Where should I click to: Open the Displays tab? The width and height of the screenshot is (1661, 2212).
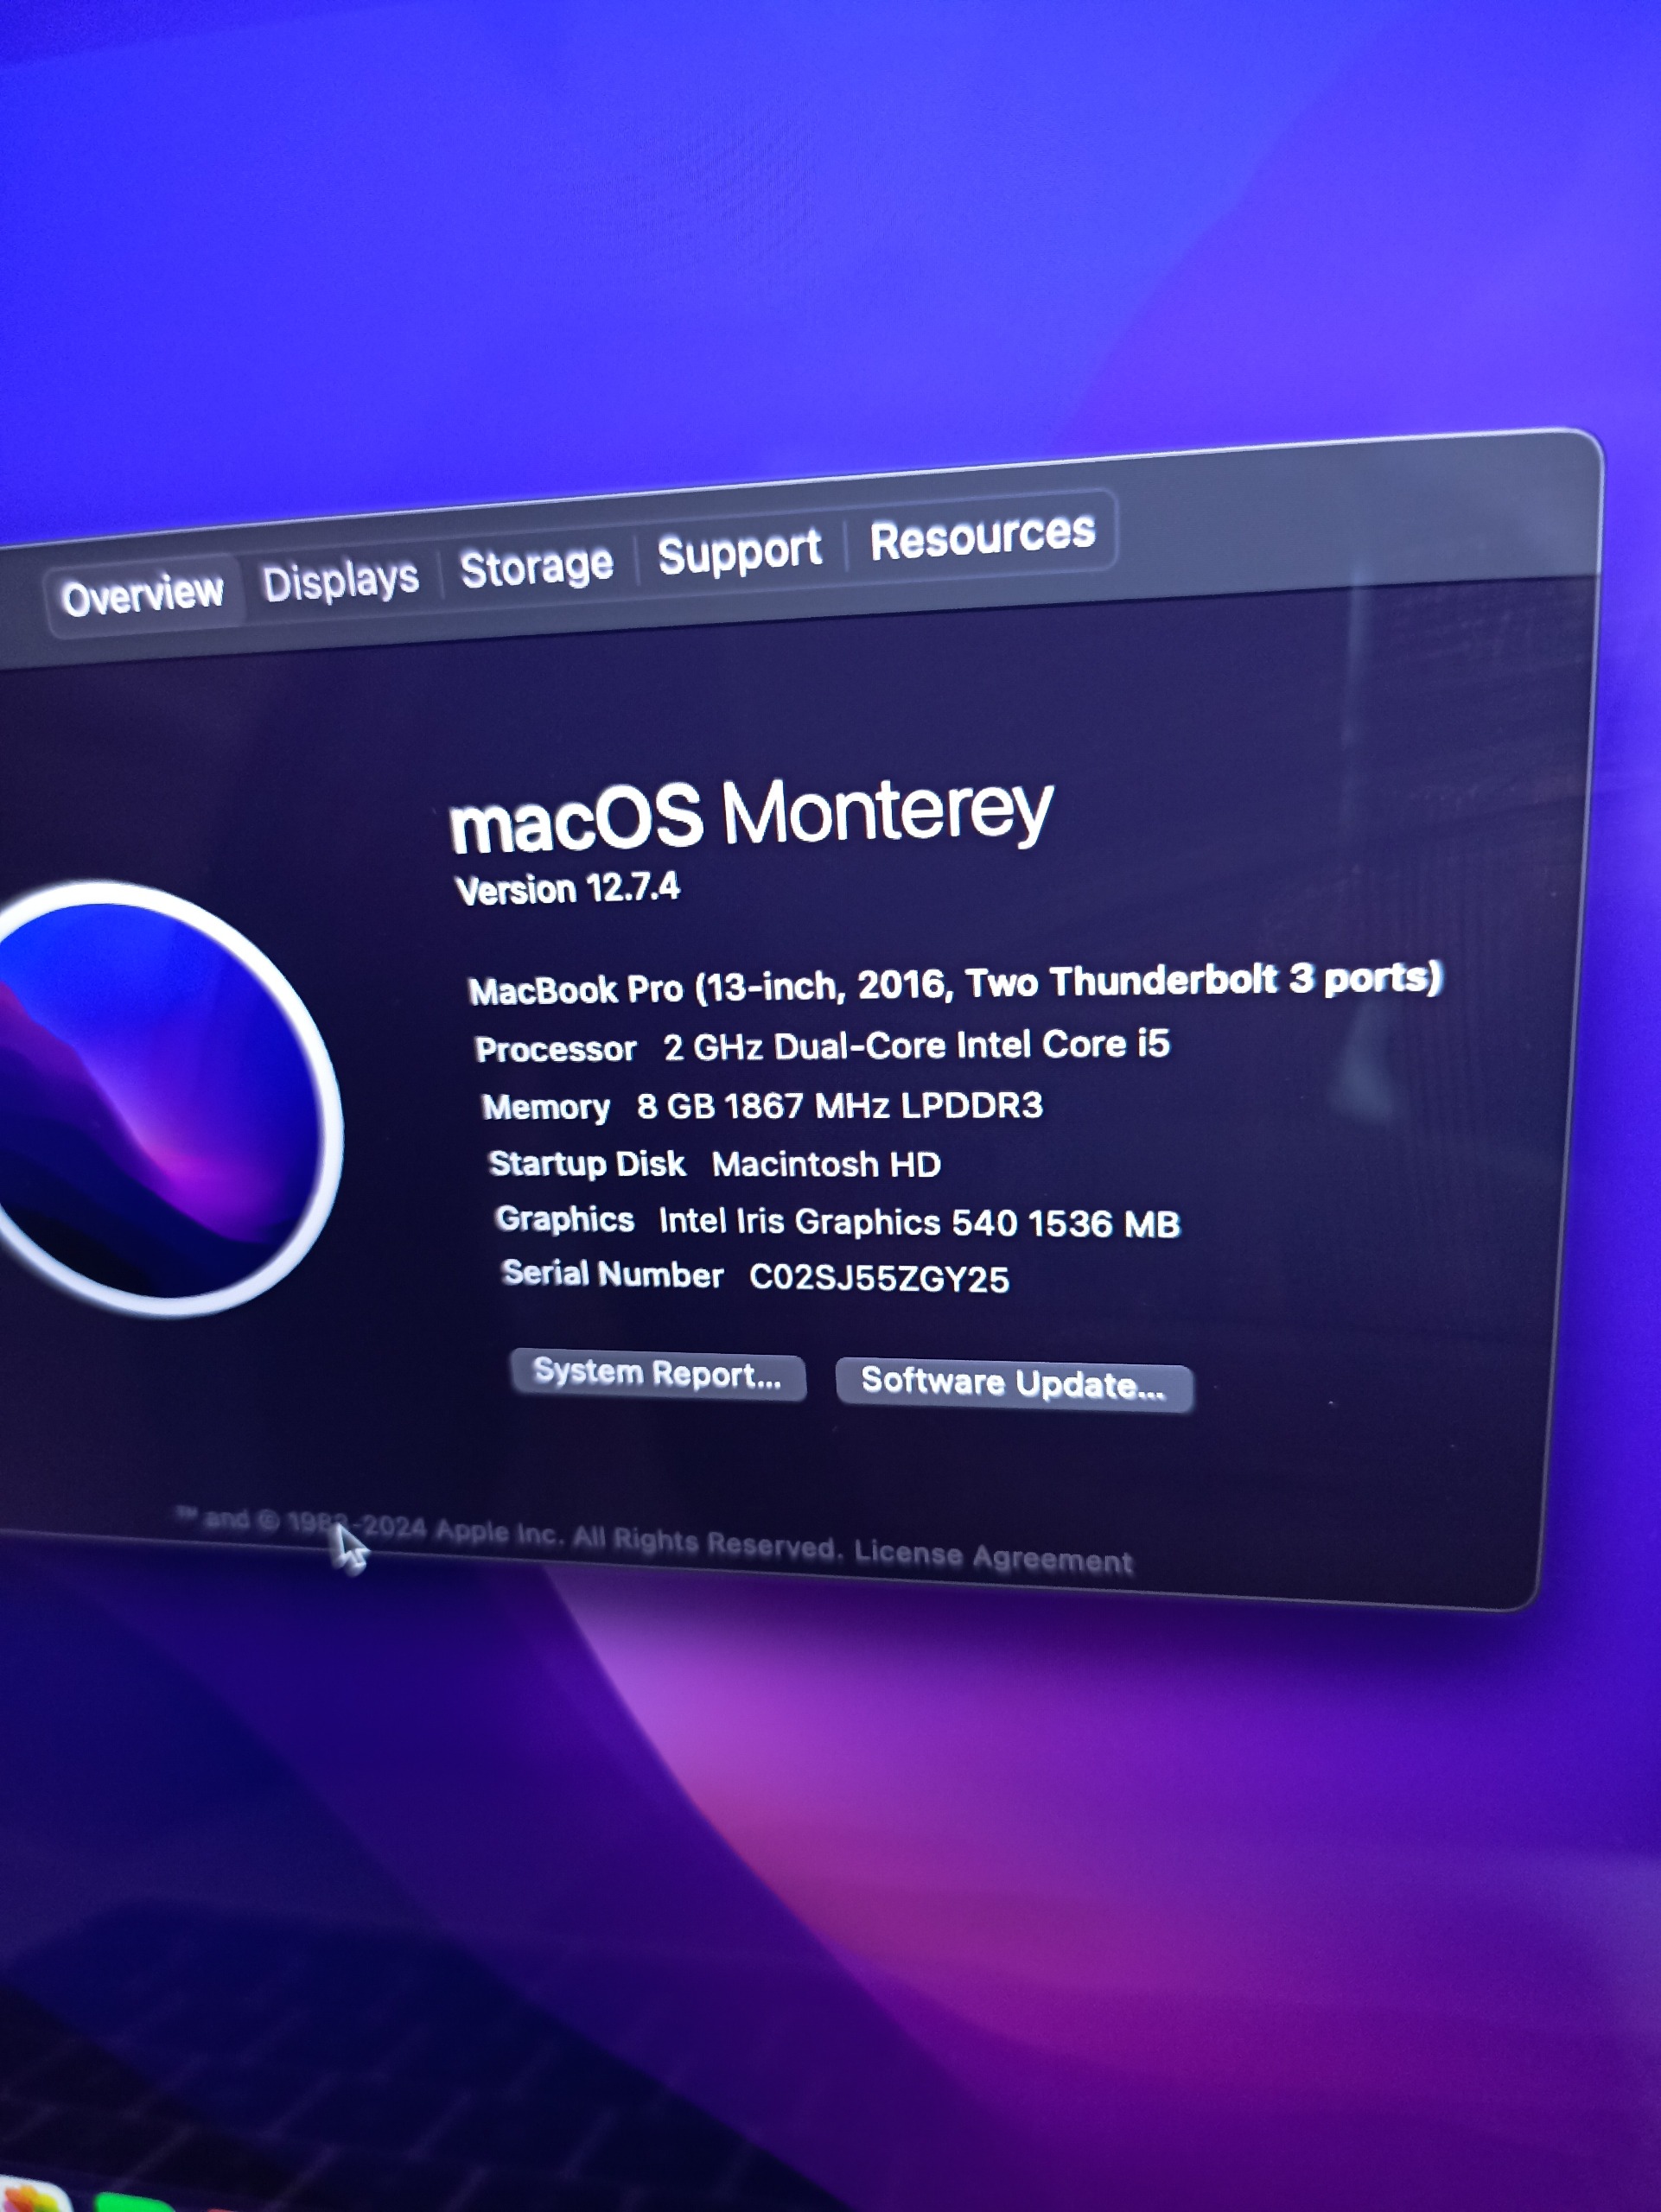340,580
